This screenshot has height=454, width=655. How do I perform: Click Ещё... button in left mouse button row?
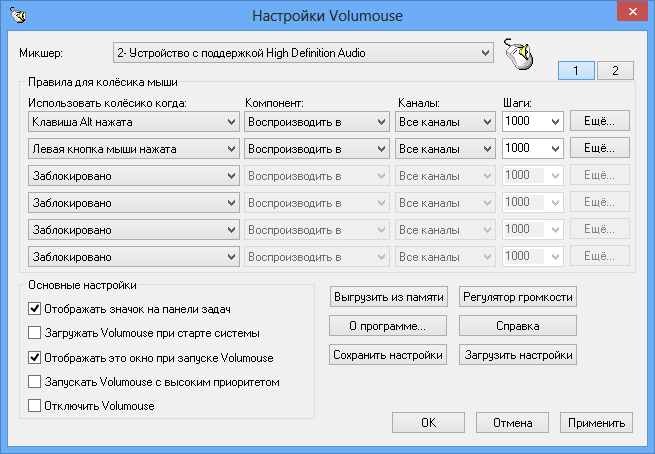point(599,148)
